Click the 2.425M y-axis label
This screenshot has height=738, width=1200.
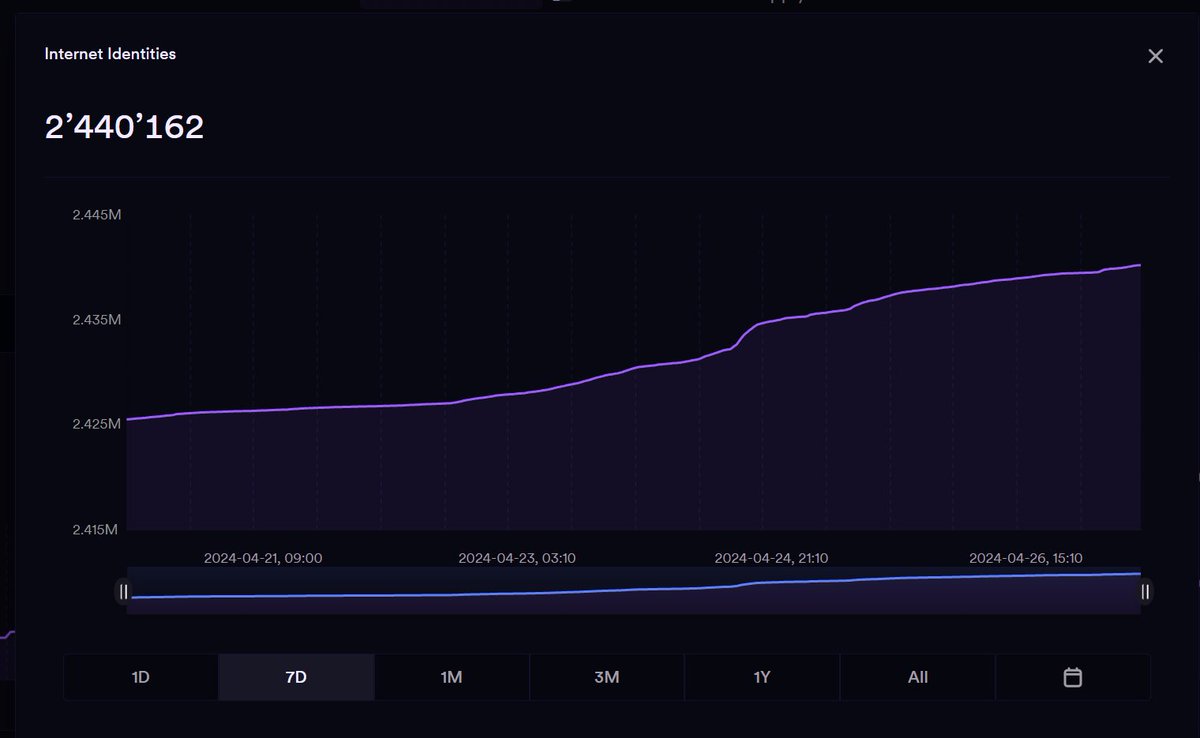point(96,424)
